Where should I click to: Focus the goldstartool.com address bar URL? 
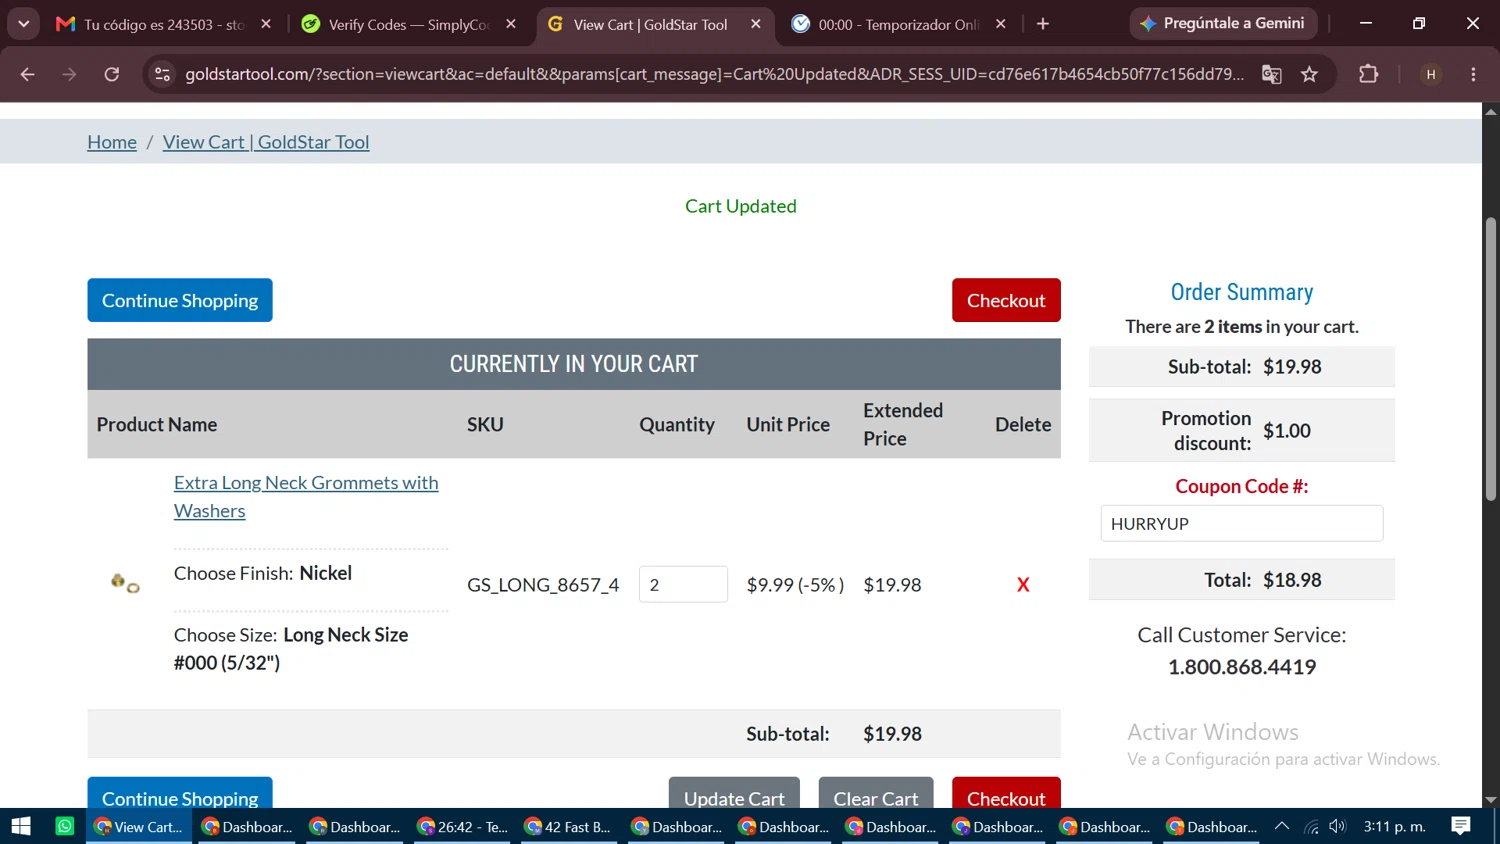click(x=715, y=74)
